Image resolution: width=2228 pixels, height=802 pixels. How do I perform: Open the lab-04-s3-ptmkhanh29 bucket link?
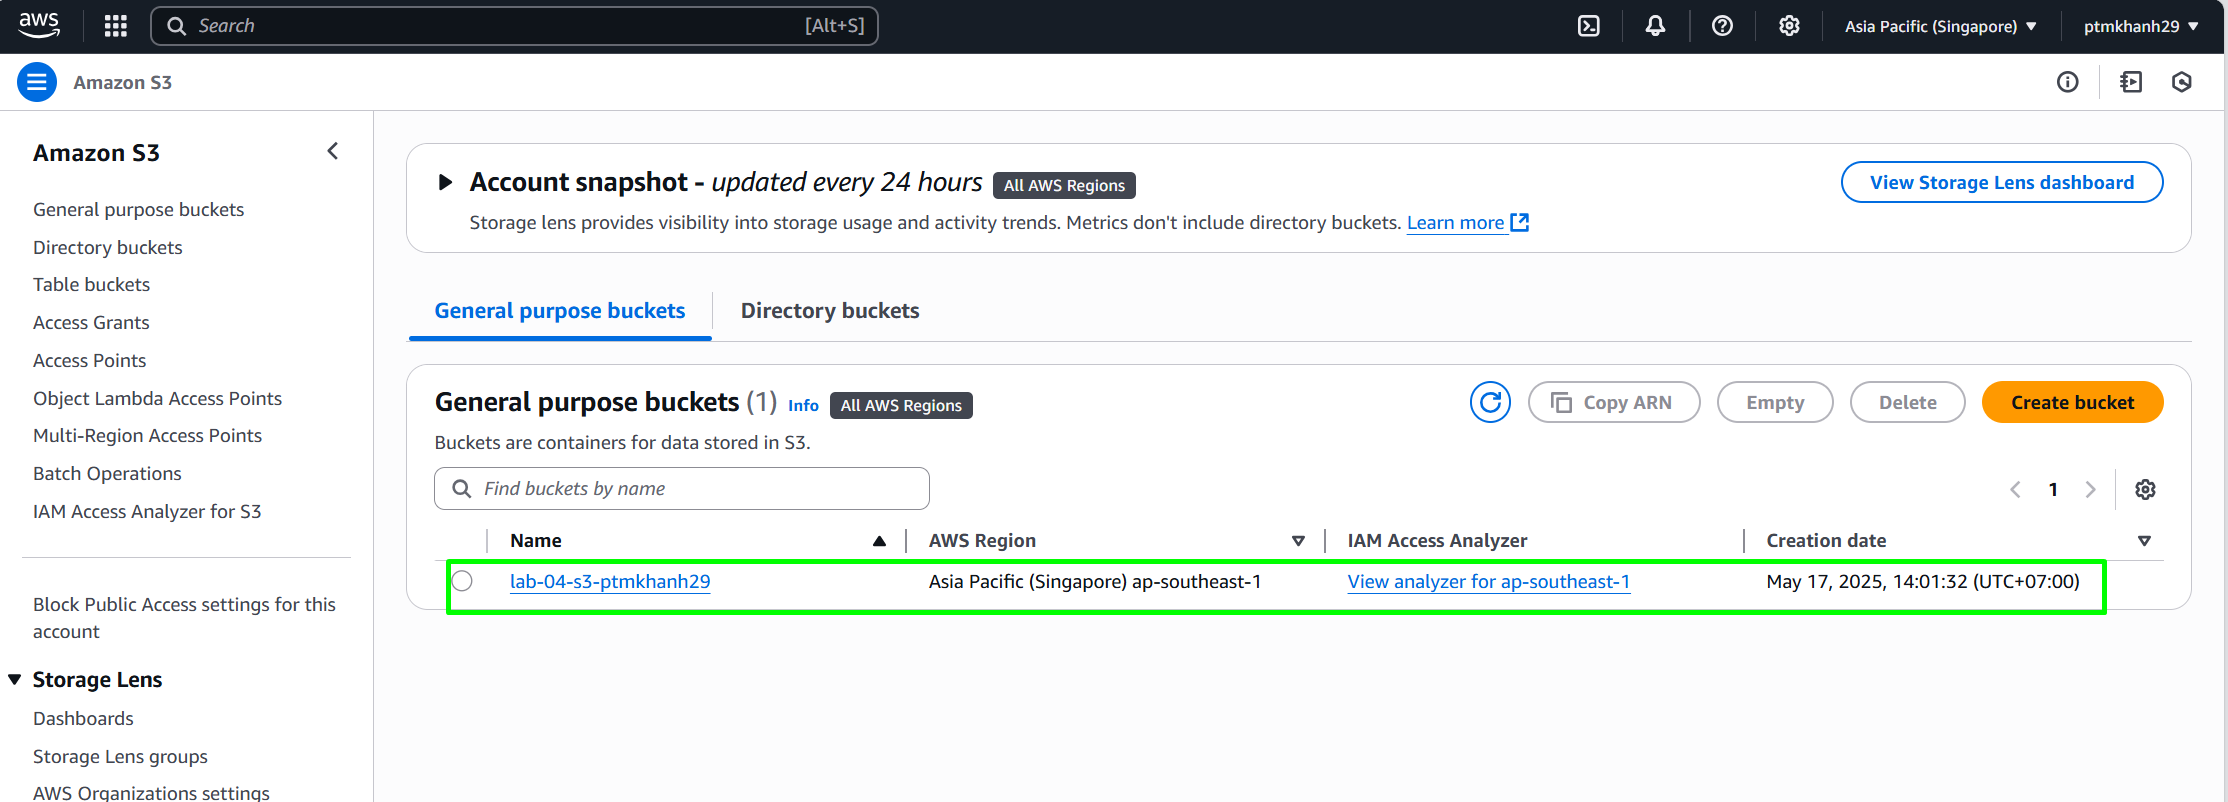coord(610,581)
